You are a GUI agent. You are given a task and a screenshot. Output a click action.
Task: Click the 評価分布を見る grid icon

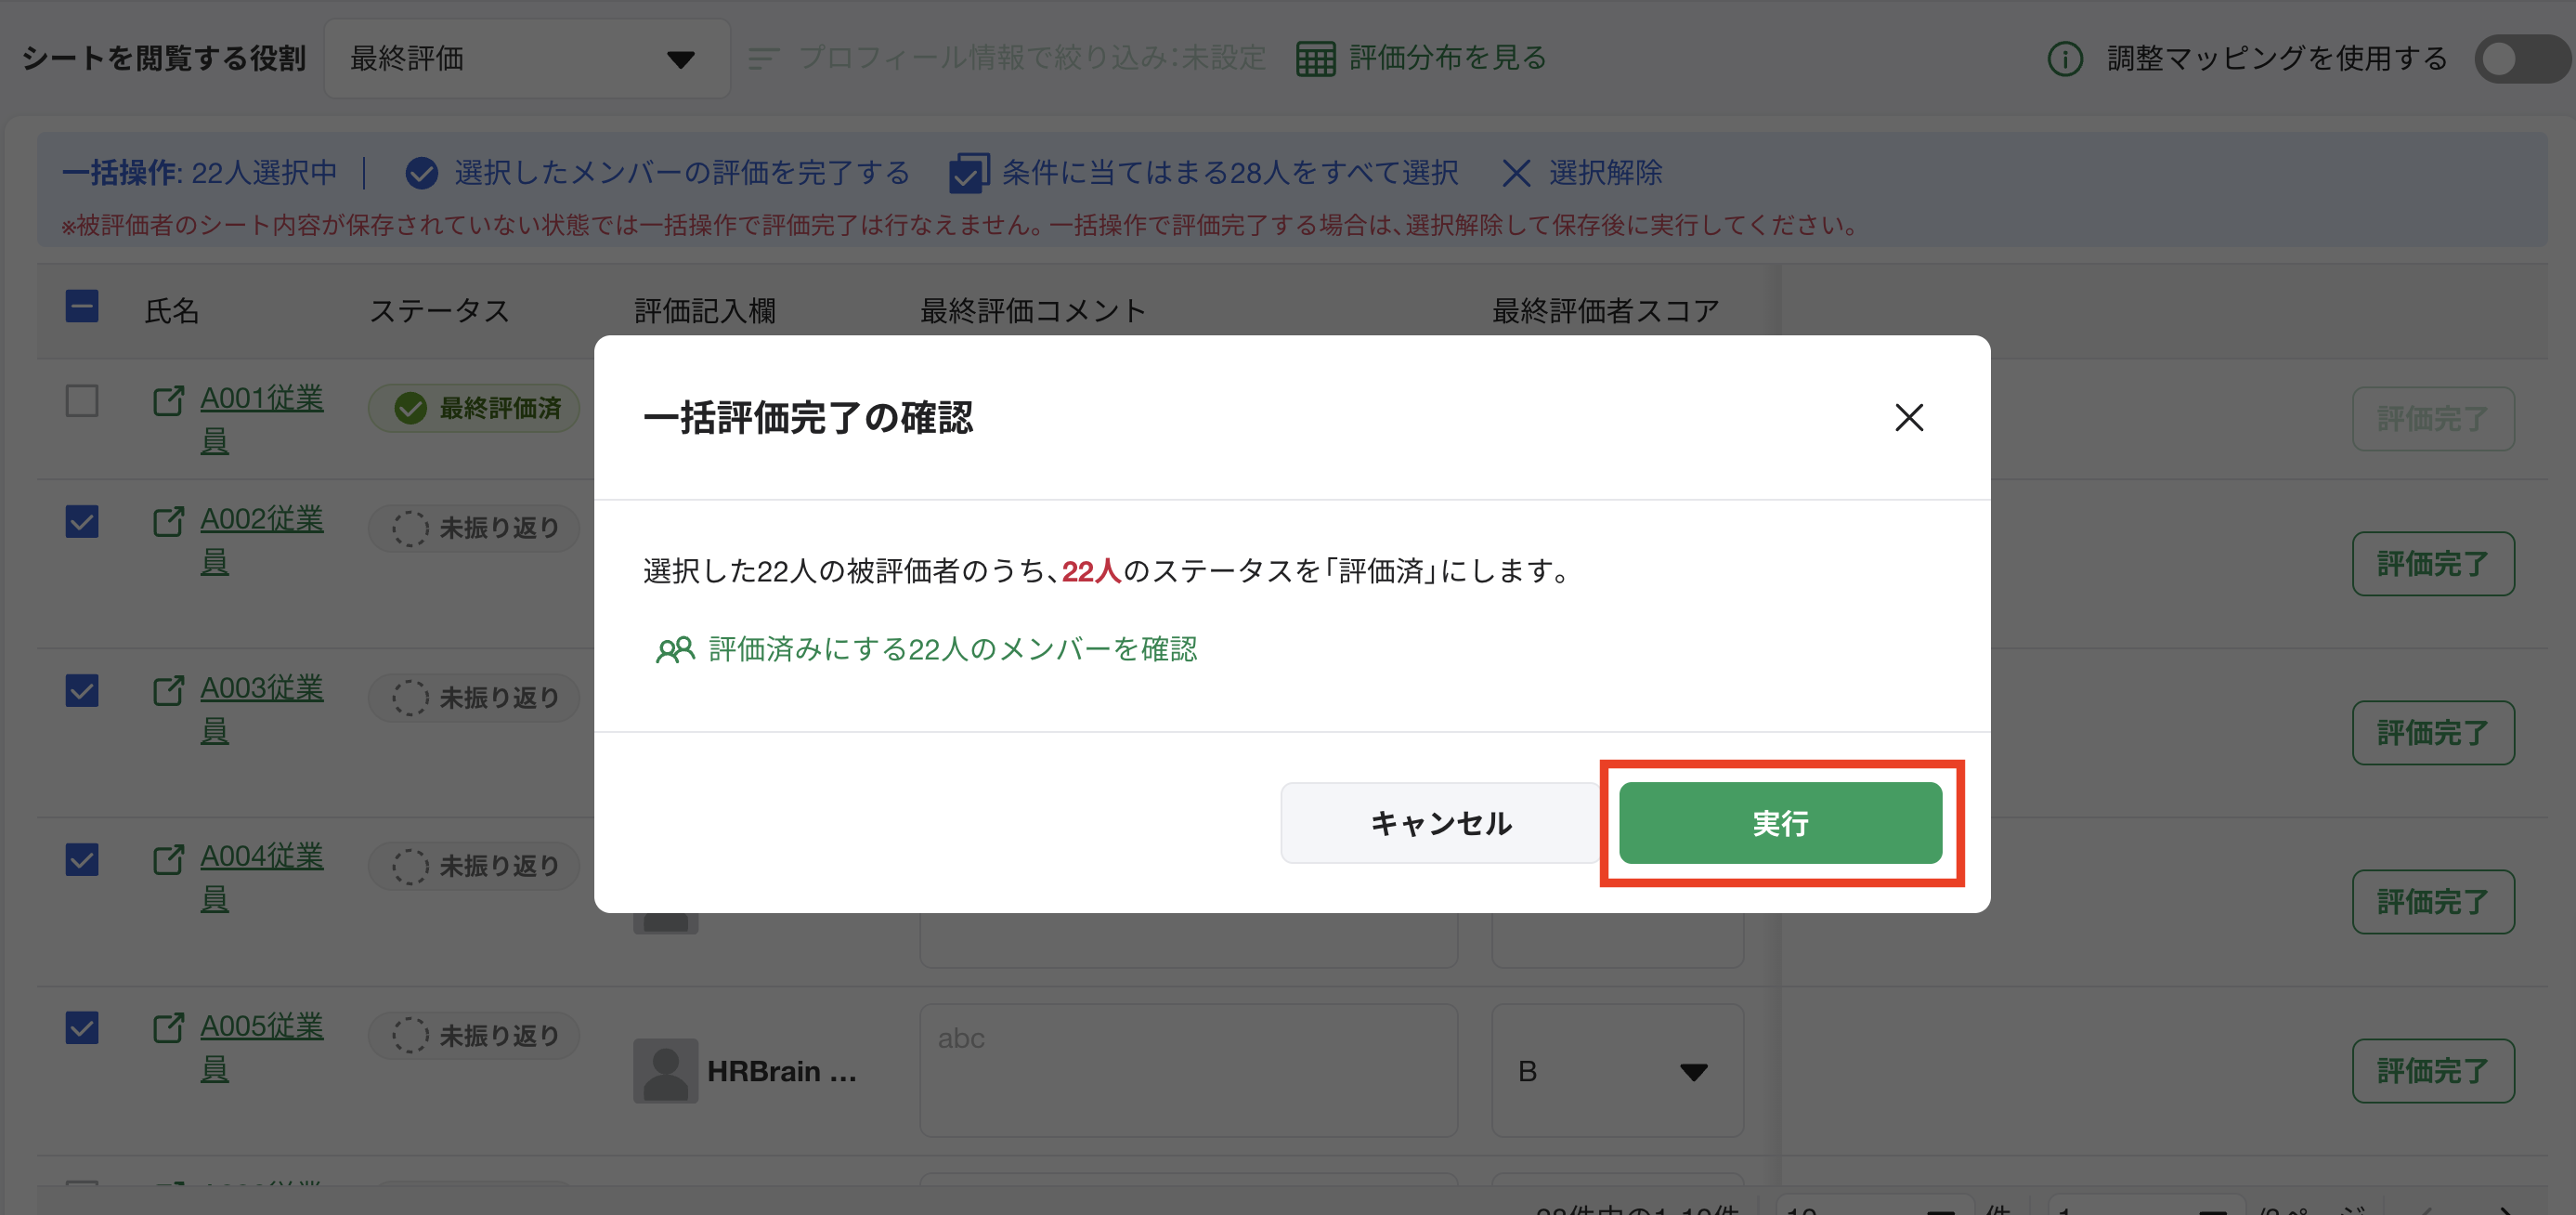(1315, 59)
